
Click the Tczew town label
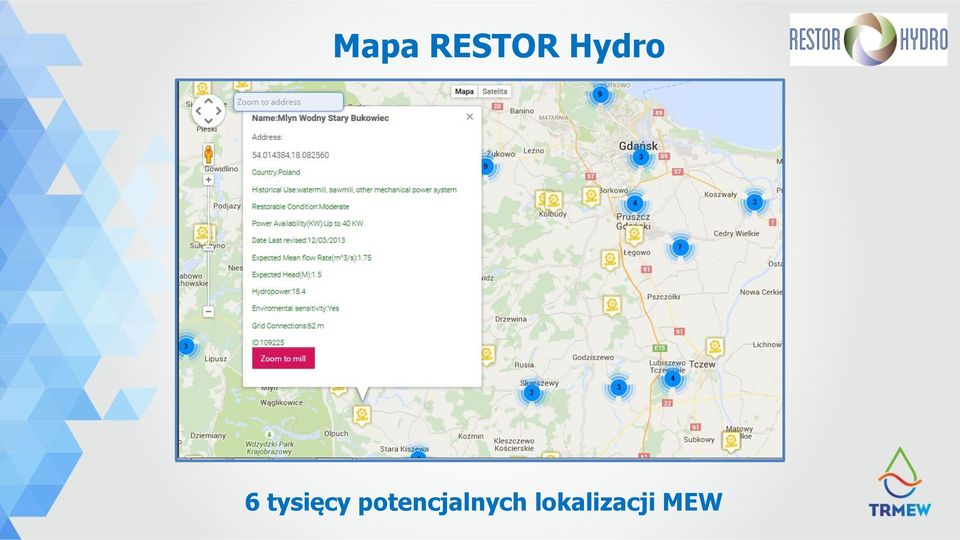tap(702, 364)
